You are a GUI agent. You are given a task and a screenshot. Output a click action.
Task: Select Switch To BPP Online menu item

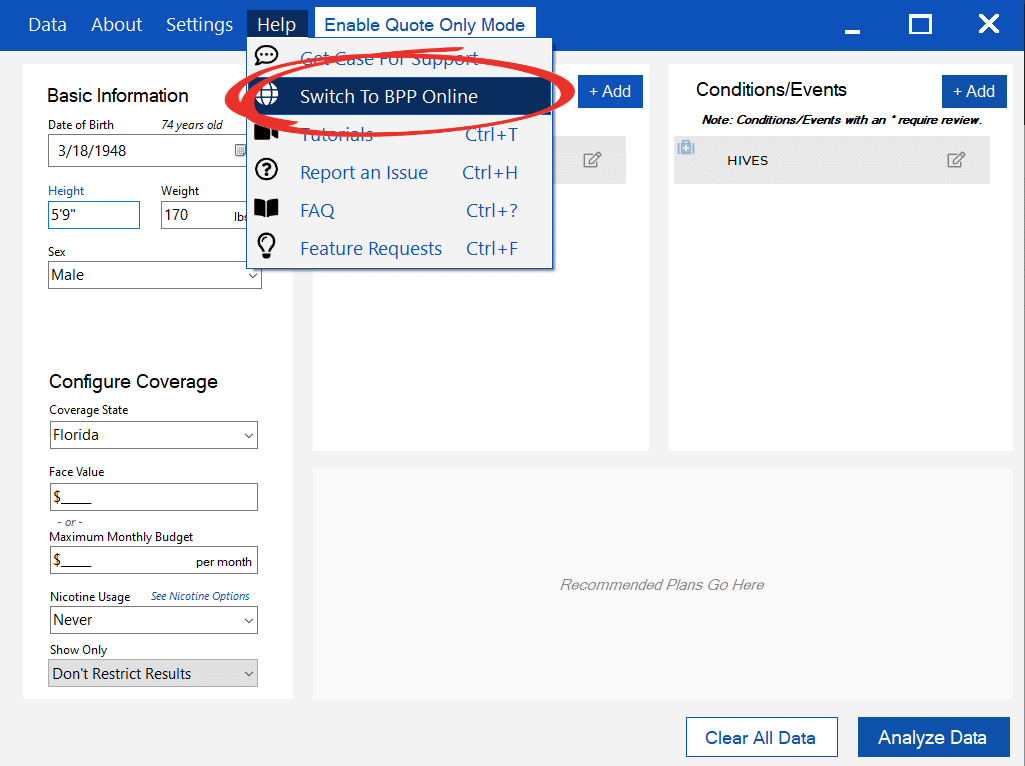pyautogui.click(x=389, y=97)
